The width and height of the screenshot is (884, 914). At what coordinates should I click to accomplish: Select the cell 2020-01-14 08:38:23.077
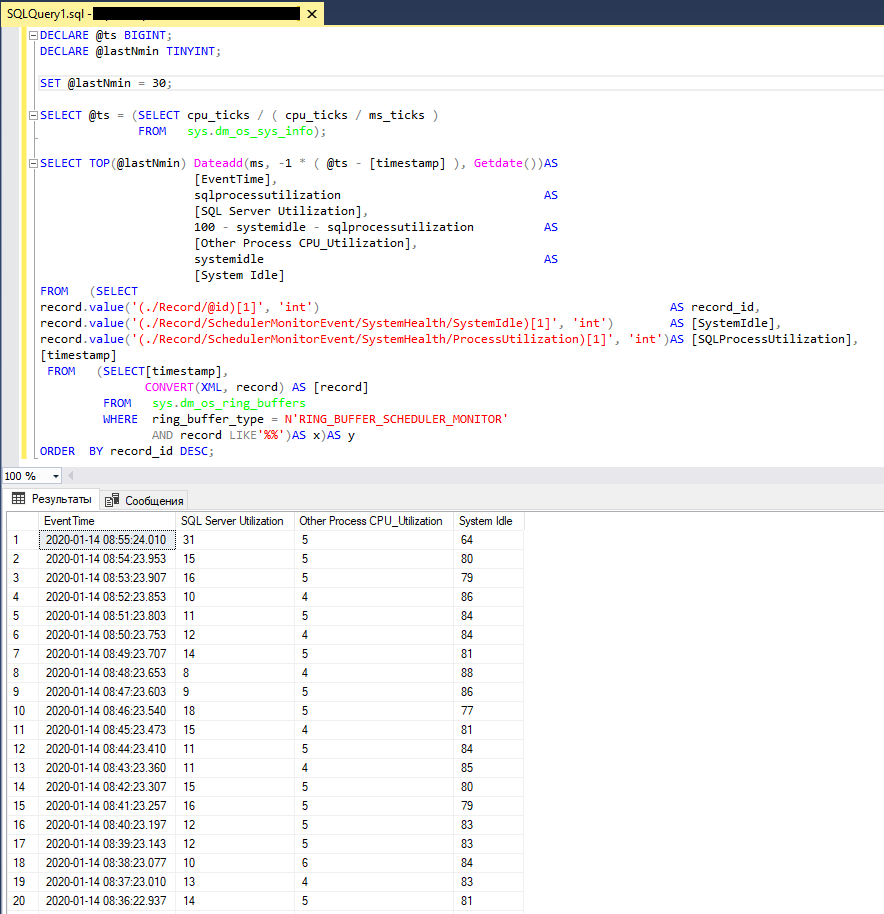pyautogui.click(x=107, y=863)
